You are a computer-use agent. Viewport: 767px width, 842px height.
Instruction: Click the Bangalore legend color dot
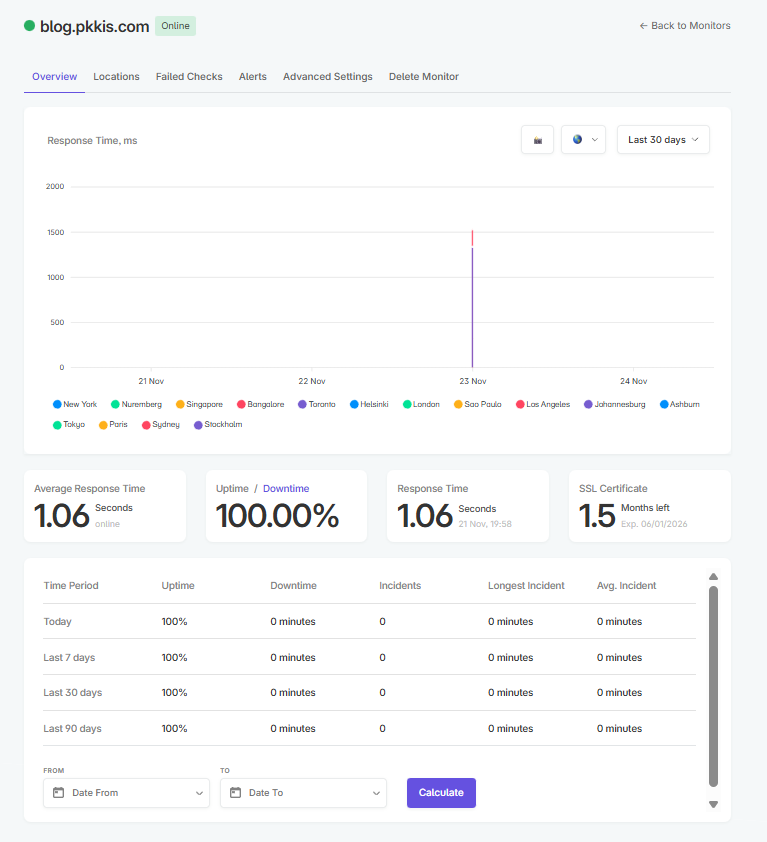[x=241, y=405]
